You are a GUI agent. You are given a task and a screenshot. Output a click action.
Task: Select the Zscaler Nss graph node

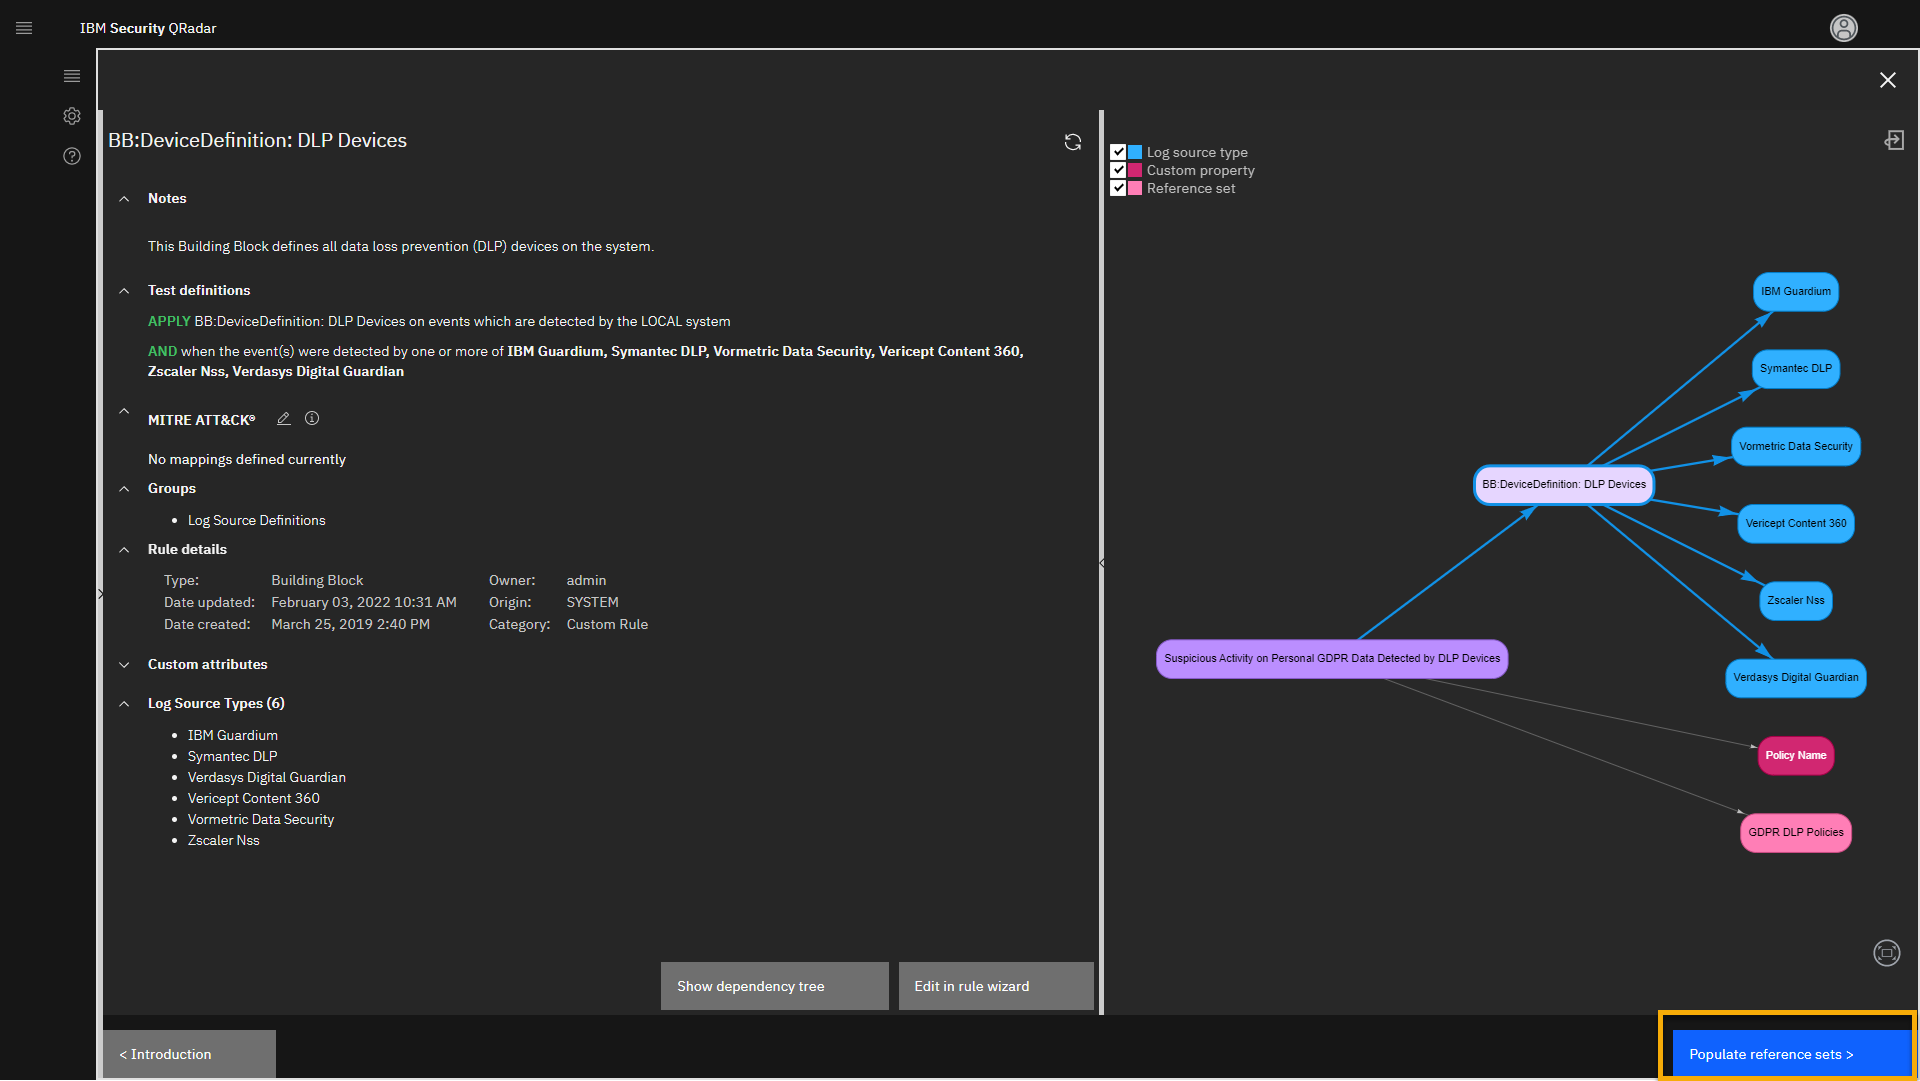click(1795, 601)
